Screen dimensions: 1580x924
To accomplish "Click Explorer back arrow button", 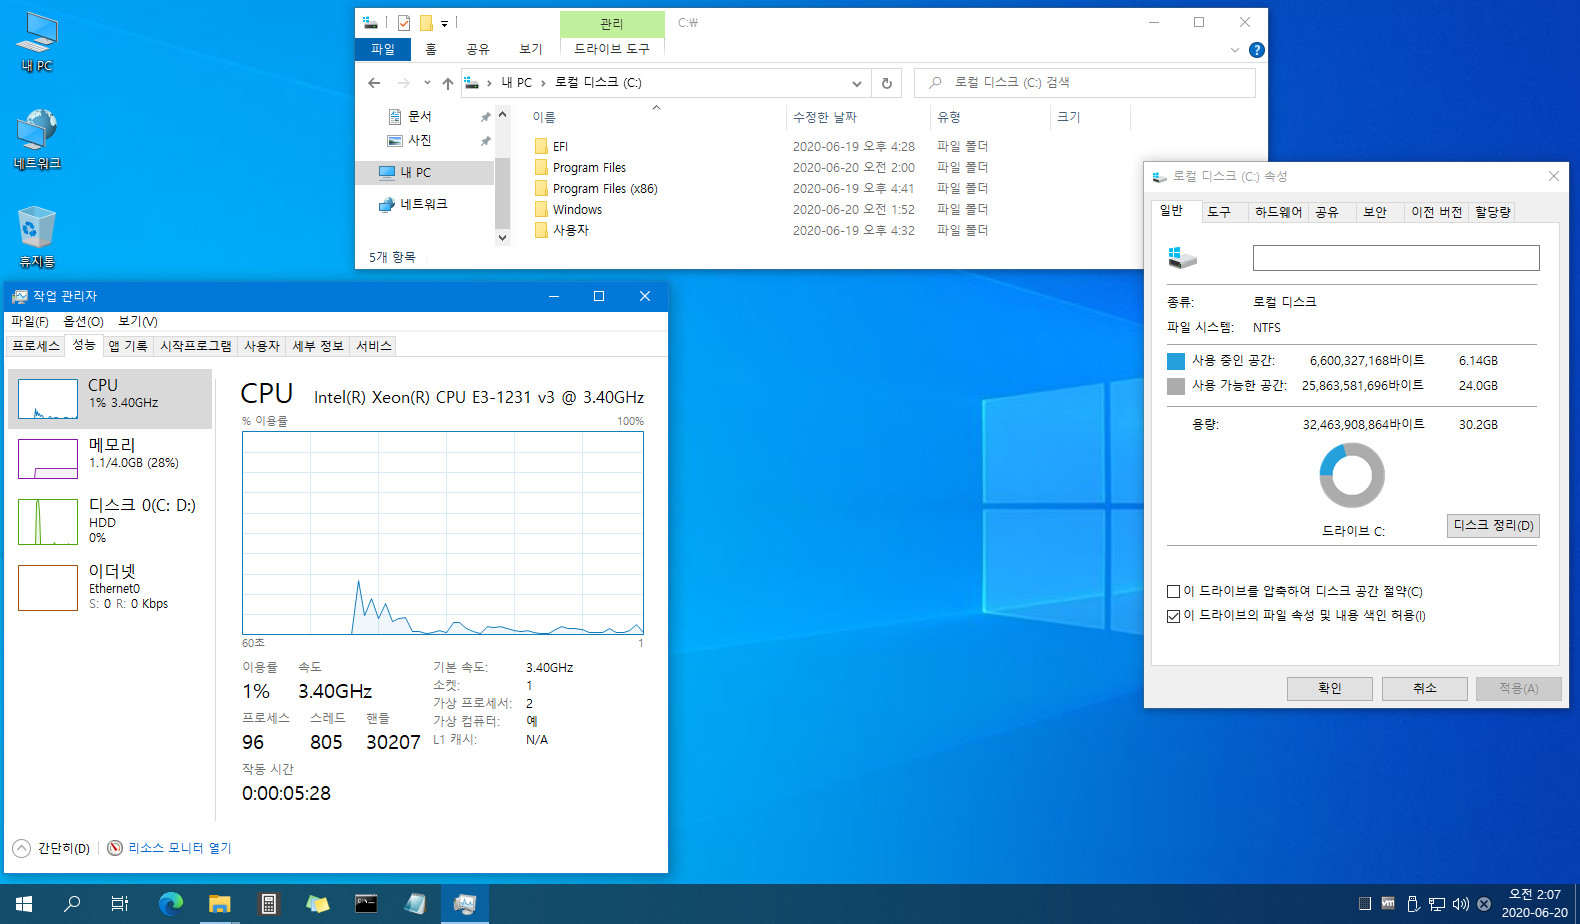I will 374,83.
